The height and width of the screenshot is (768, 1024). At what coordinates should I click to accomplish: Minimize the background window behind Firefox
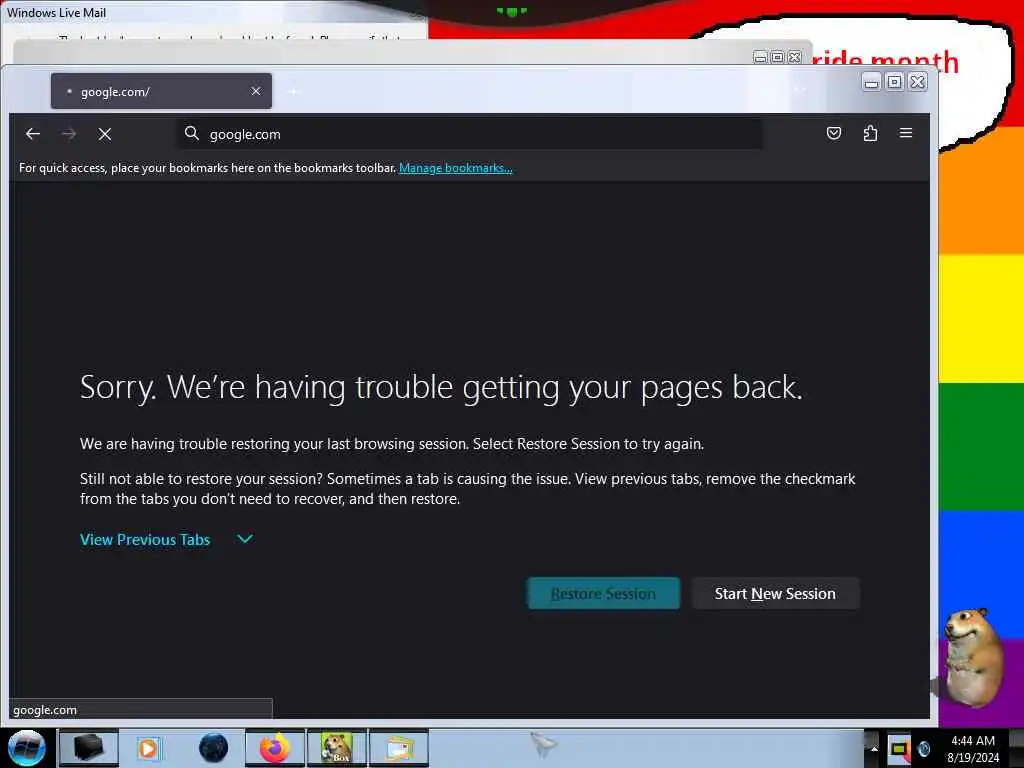[x=760, y=57]
